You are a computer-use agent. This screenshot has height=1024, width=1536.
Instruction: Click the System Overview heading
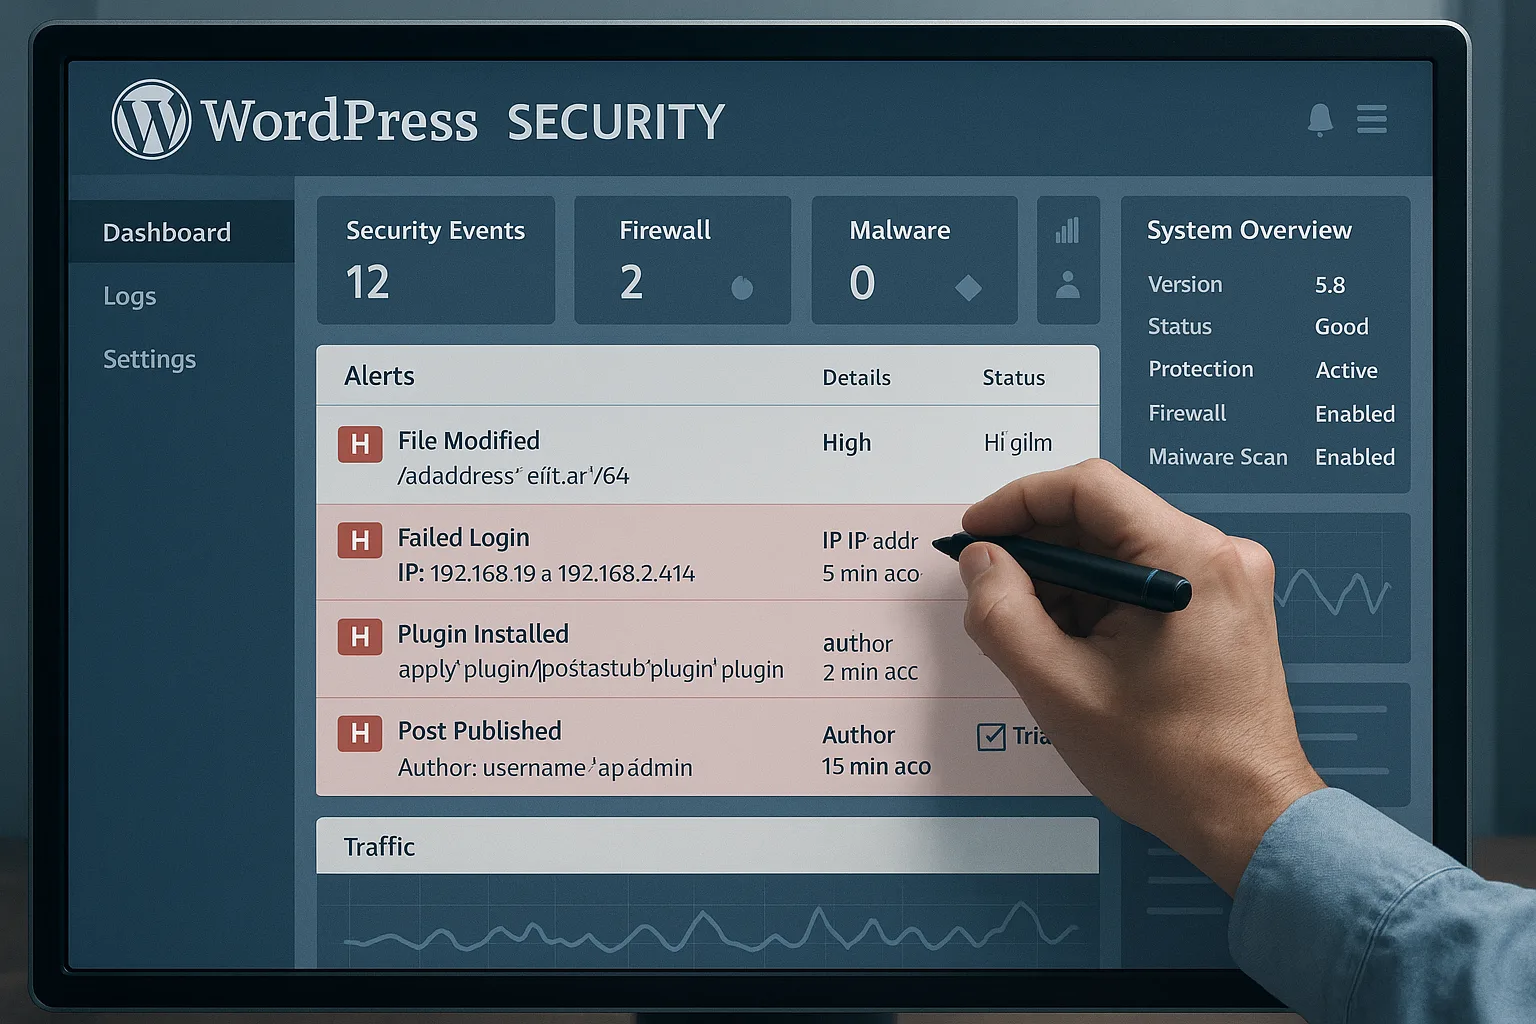click(1249, 230)
